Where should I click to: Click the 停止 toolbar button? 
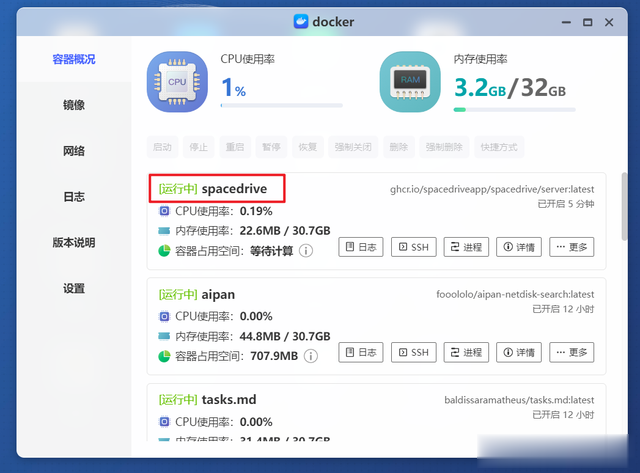(x=199, y=147)
